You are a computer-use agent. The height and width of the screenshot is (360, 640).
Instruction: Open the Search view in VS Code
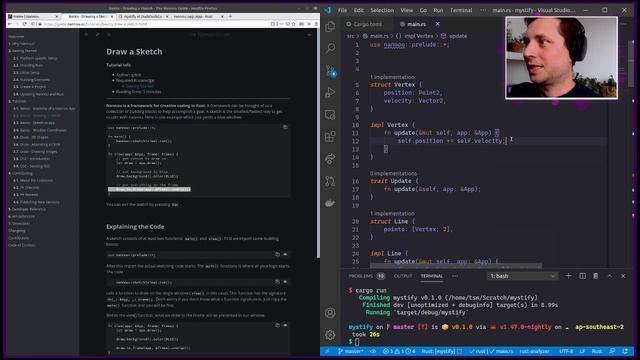[x=330, y=48]
